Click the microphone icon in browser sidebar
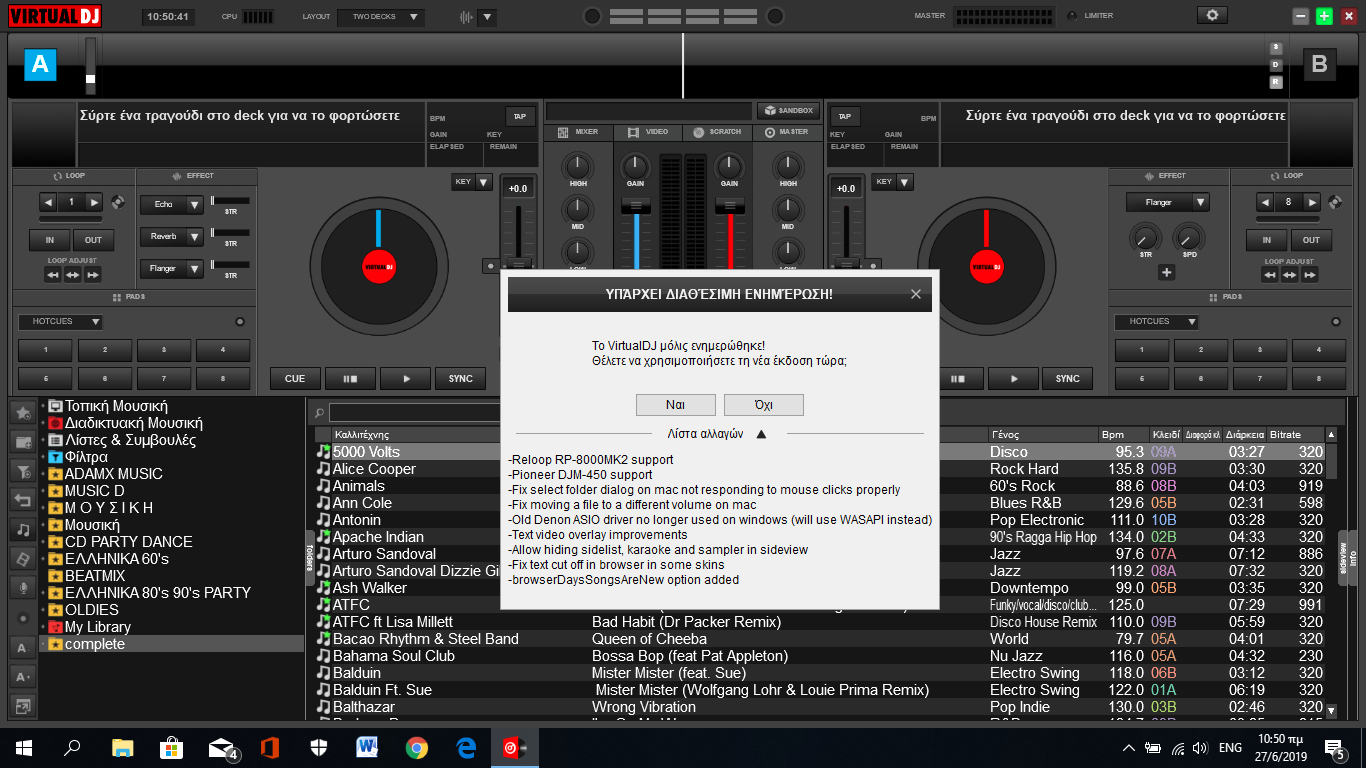The height and width of the screenshot is (768, 1366). point(23,586)
